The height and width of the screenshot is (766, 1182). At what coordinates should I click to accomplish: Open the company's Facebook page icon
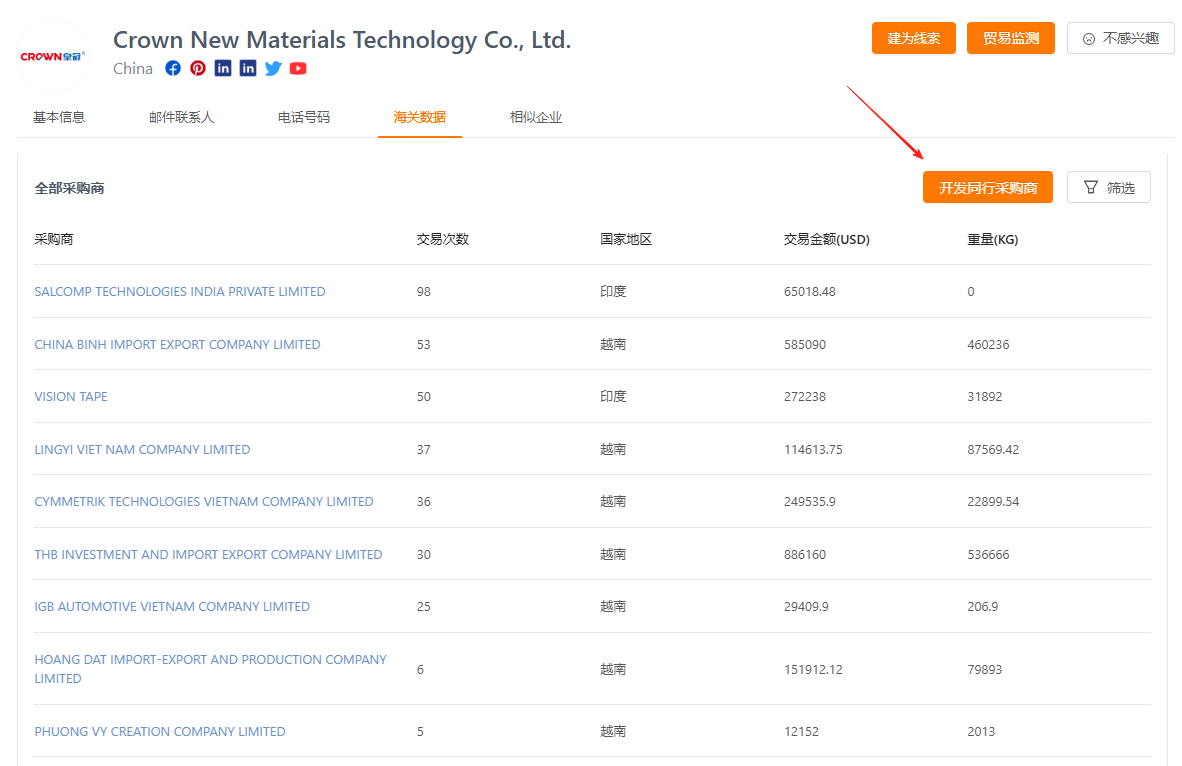(173, 69)
